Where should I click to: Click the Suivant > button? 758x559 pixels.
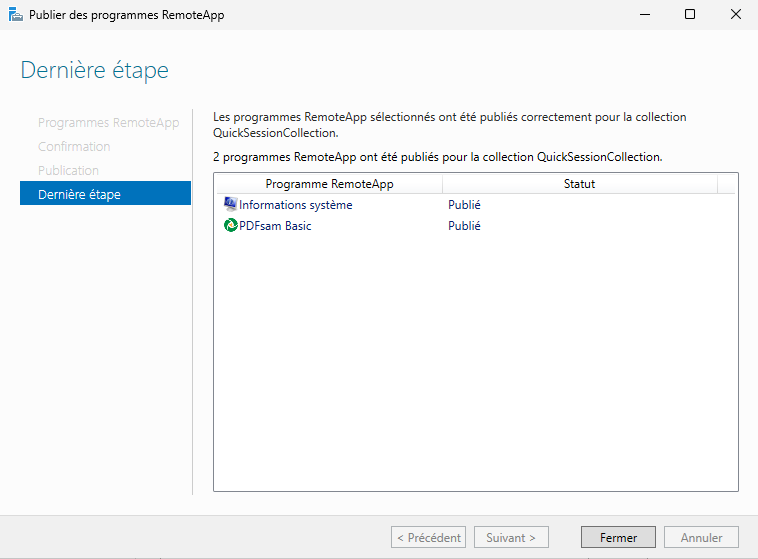point(511,537)
